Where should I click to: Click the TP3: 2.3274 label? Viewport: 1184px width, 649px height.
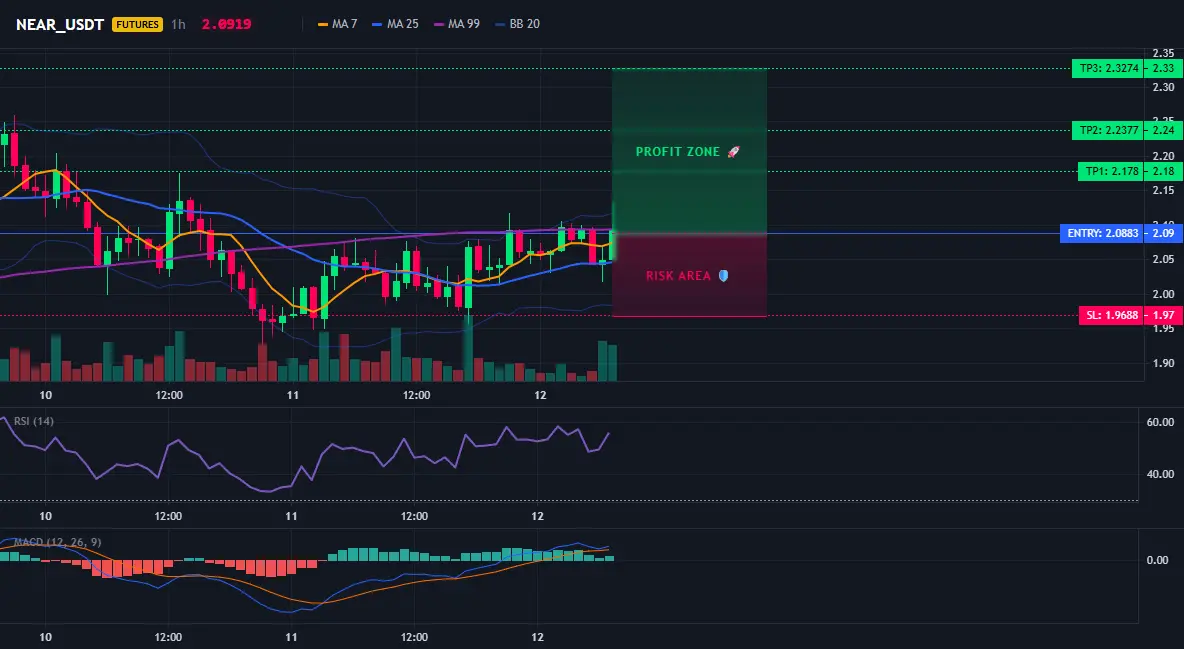(x=1108, y=68)
